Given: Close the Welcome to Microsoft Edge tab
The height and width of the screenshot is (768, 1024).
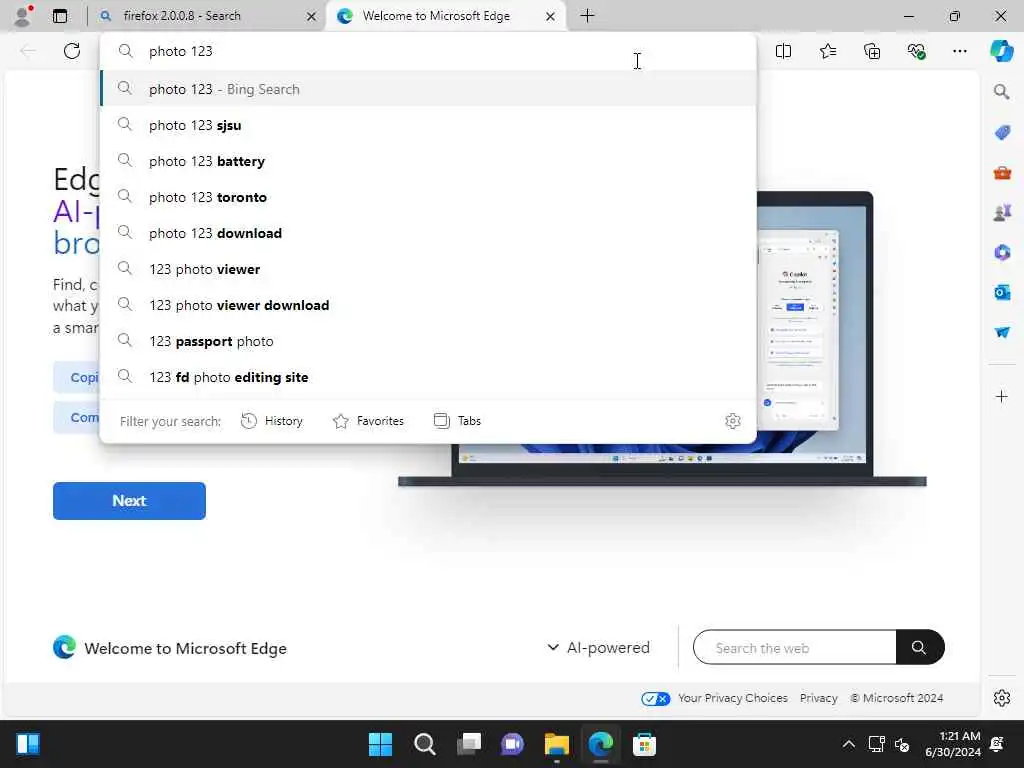Looking at the screenshot, I should pyautogui.click(x=551, y=16).
